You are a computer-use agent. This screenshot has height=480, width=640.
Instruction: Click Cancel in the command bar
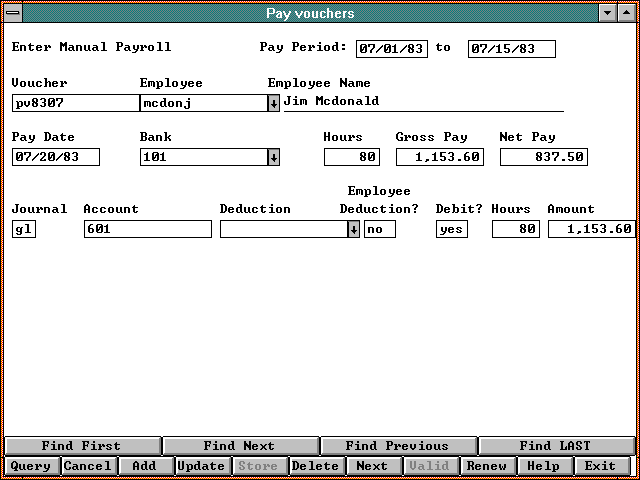pos(88,466)
